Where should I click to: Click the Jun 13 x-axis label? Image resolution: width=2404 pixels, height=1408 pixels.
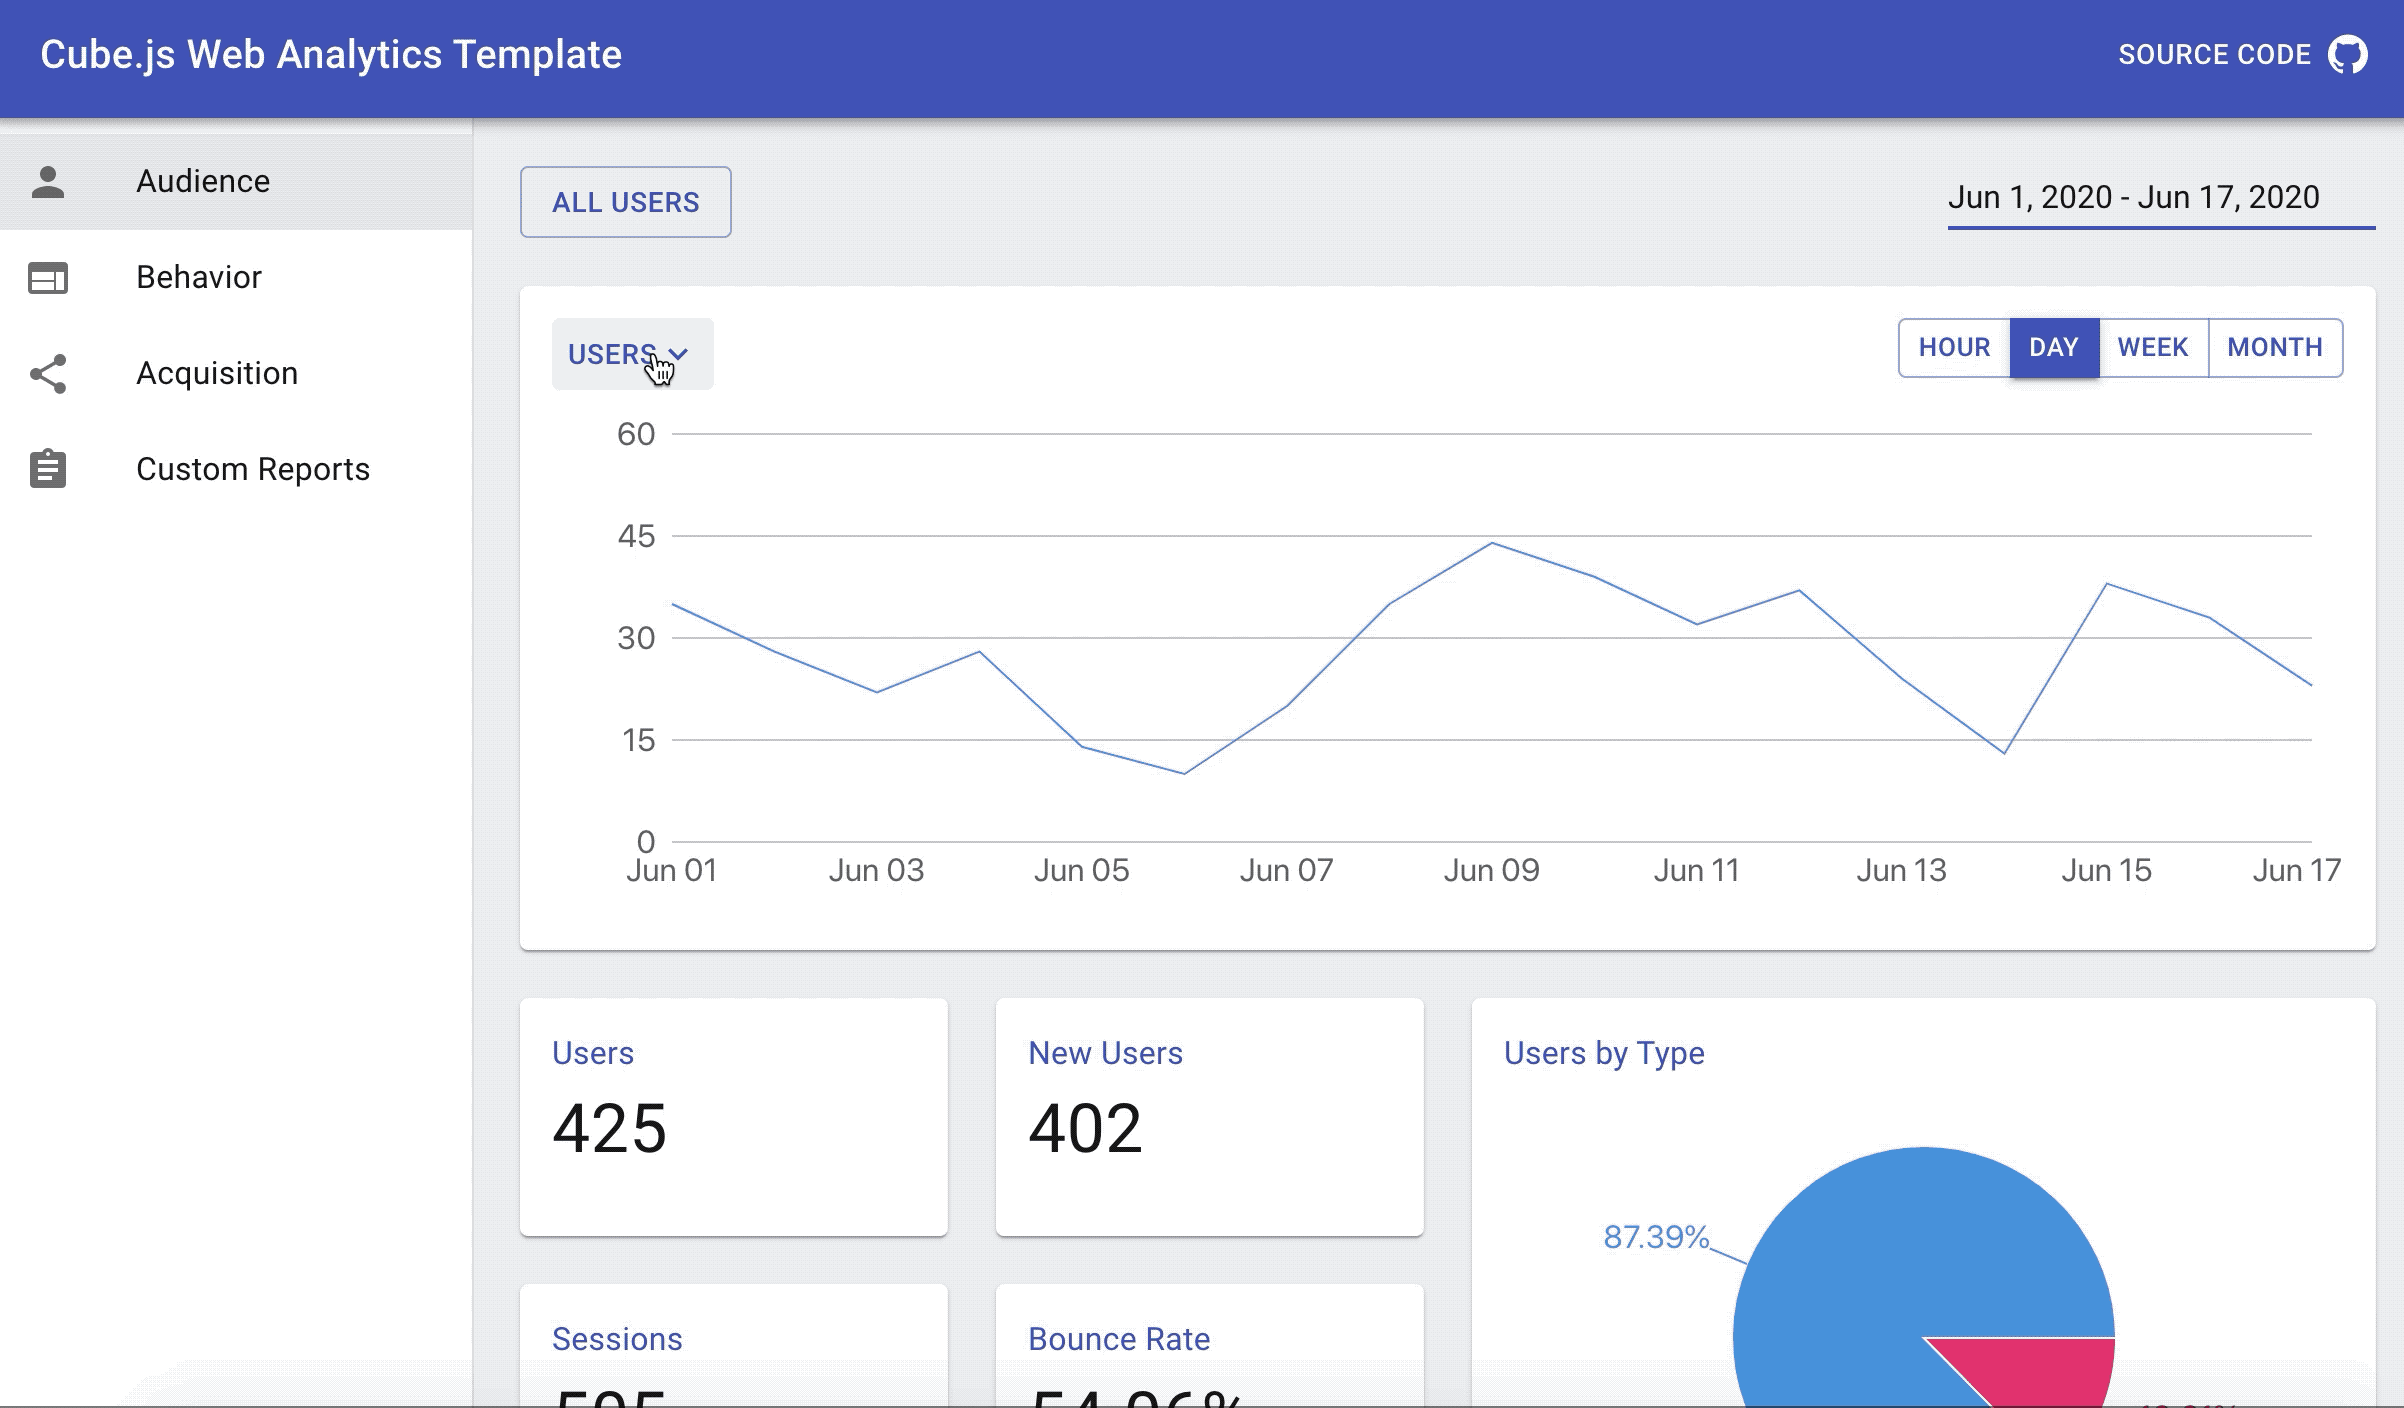(x=1901, y=870)
